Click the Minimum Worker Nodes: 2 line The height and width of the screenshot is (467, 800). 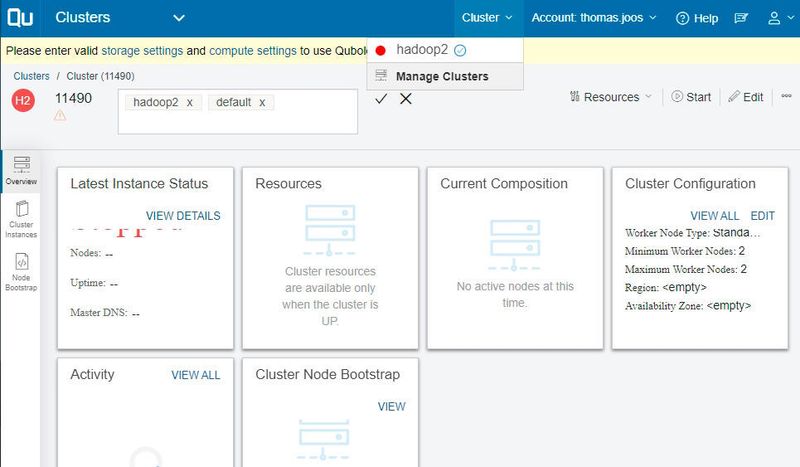[685, 251]
